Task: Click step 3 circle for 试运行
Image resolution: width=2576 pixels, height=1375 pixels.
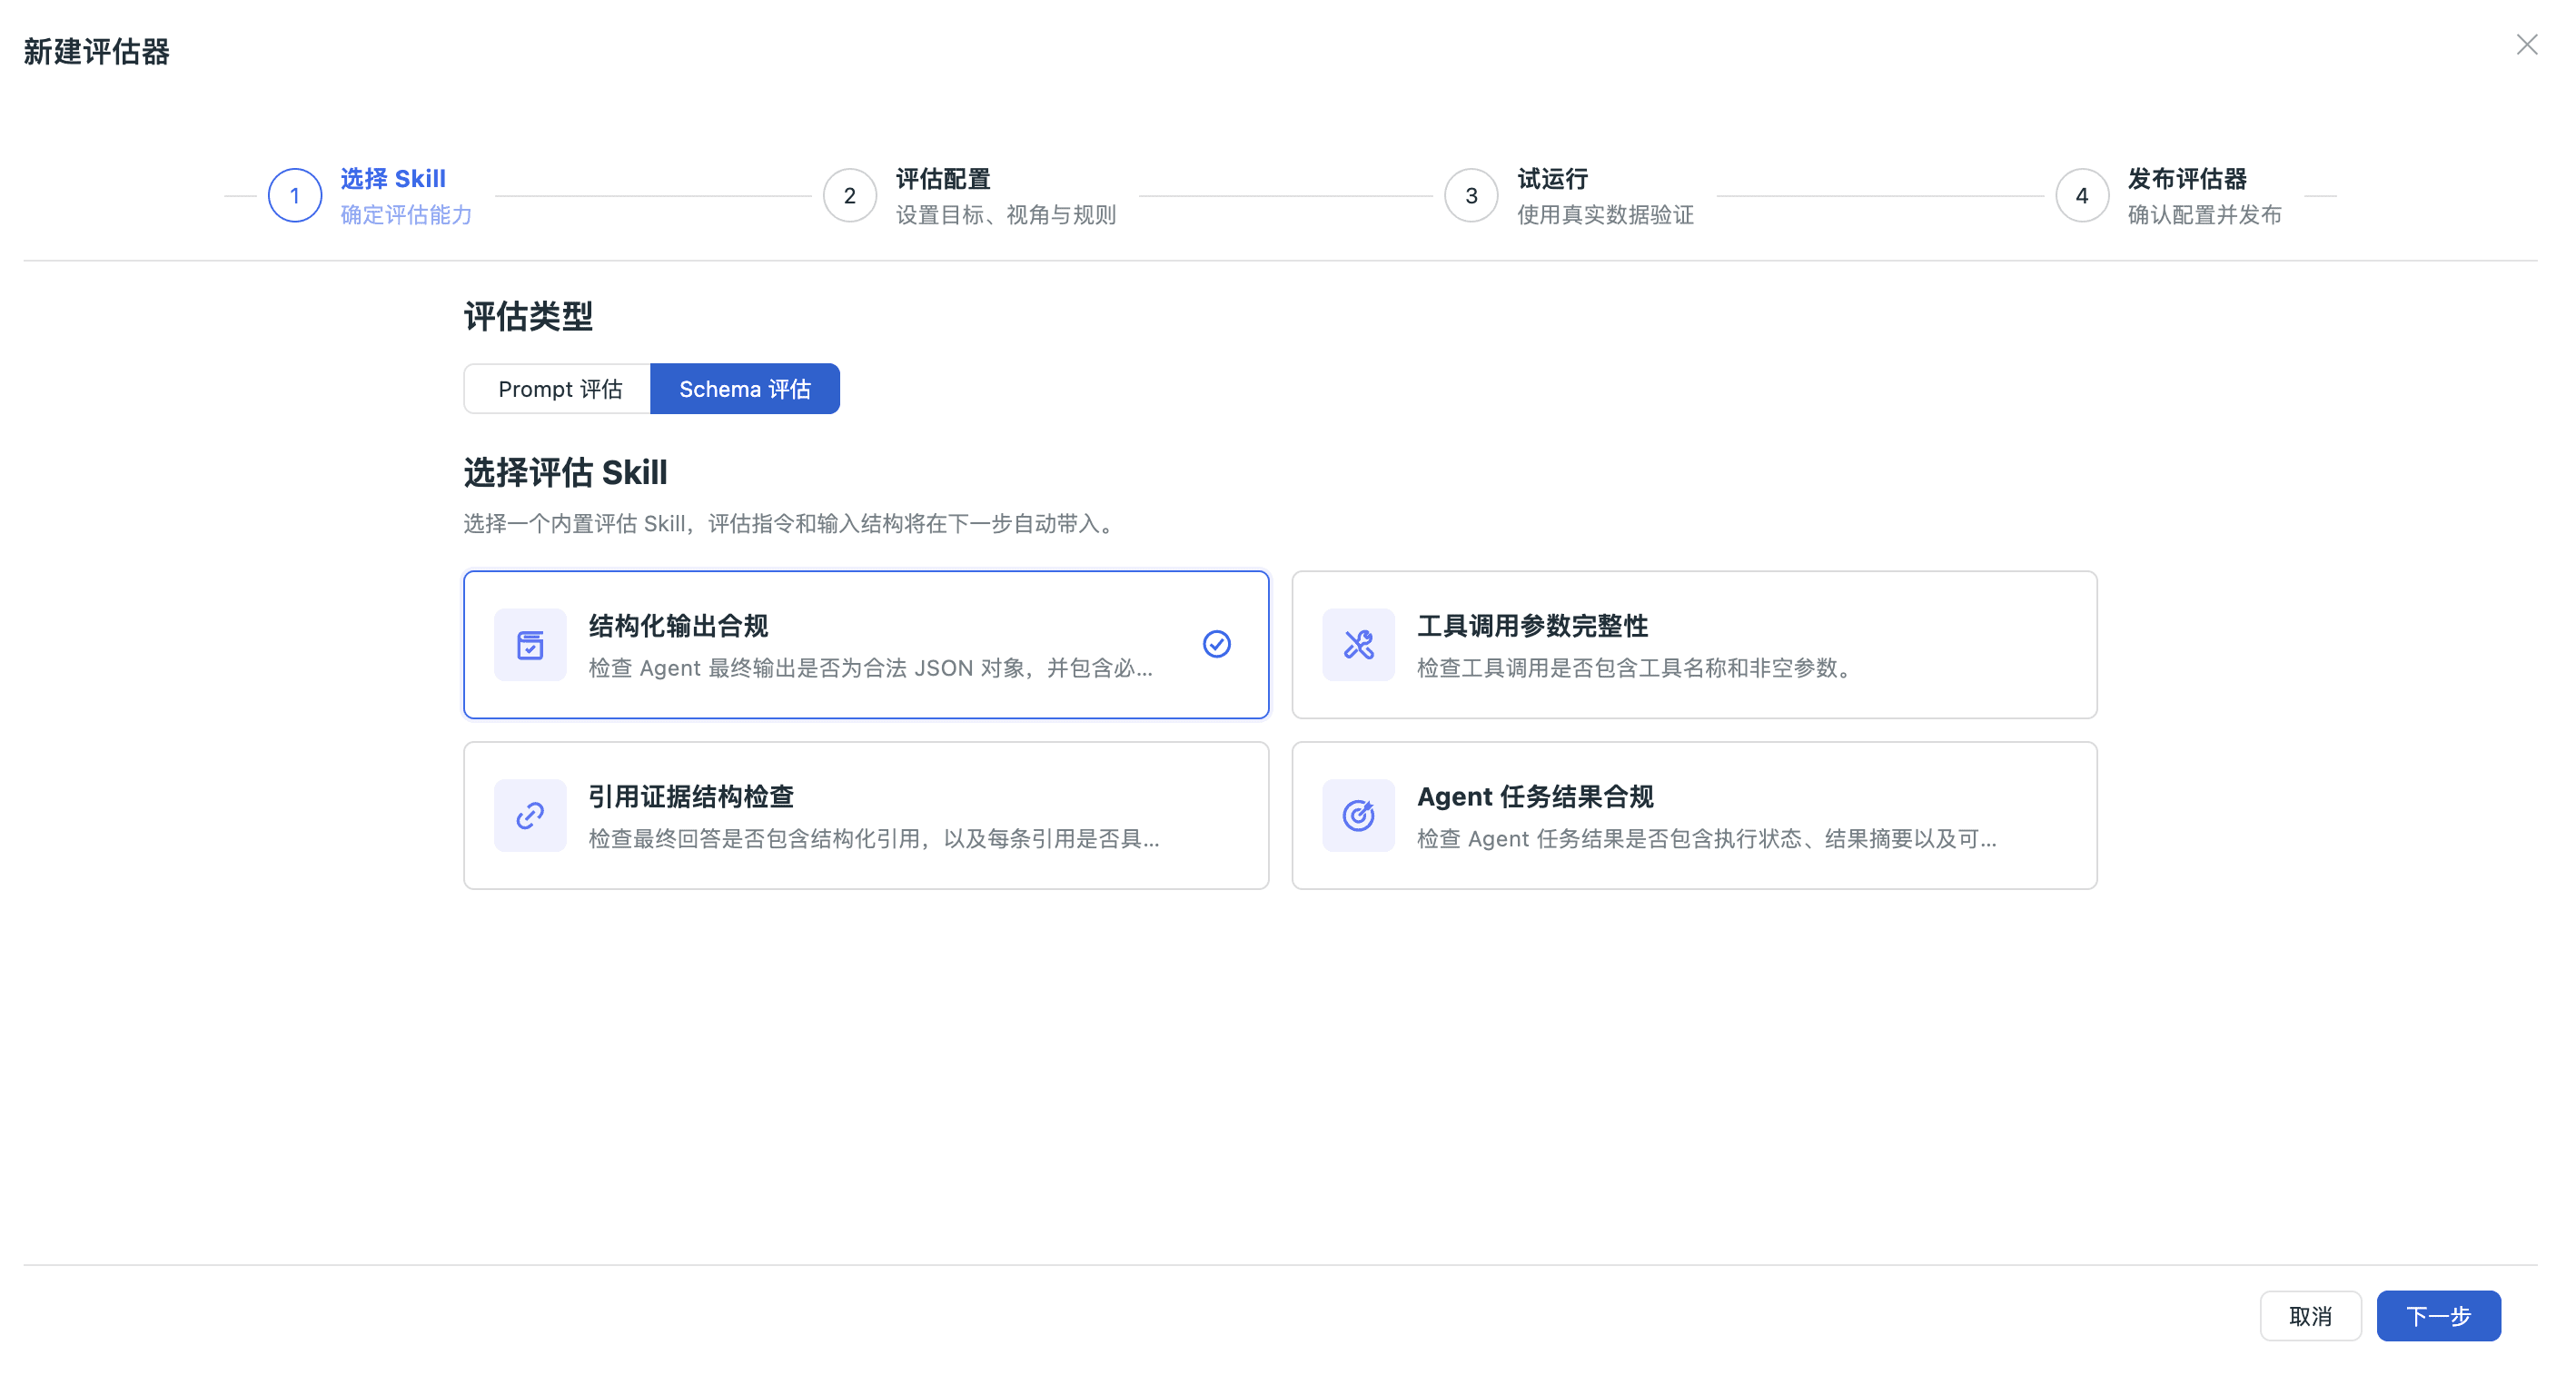Action: [1471, 196]
